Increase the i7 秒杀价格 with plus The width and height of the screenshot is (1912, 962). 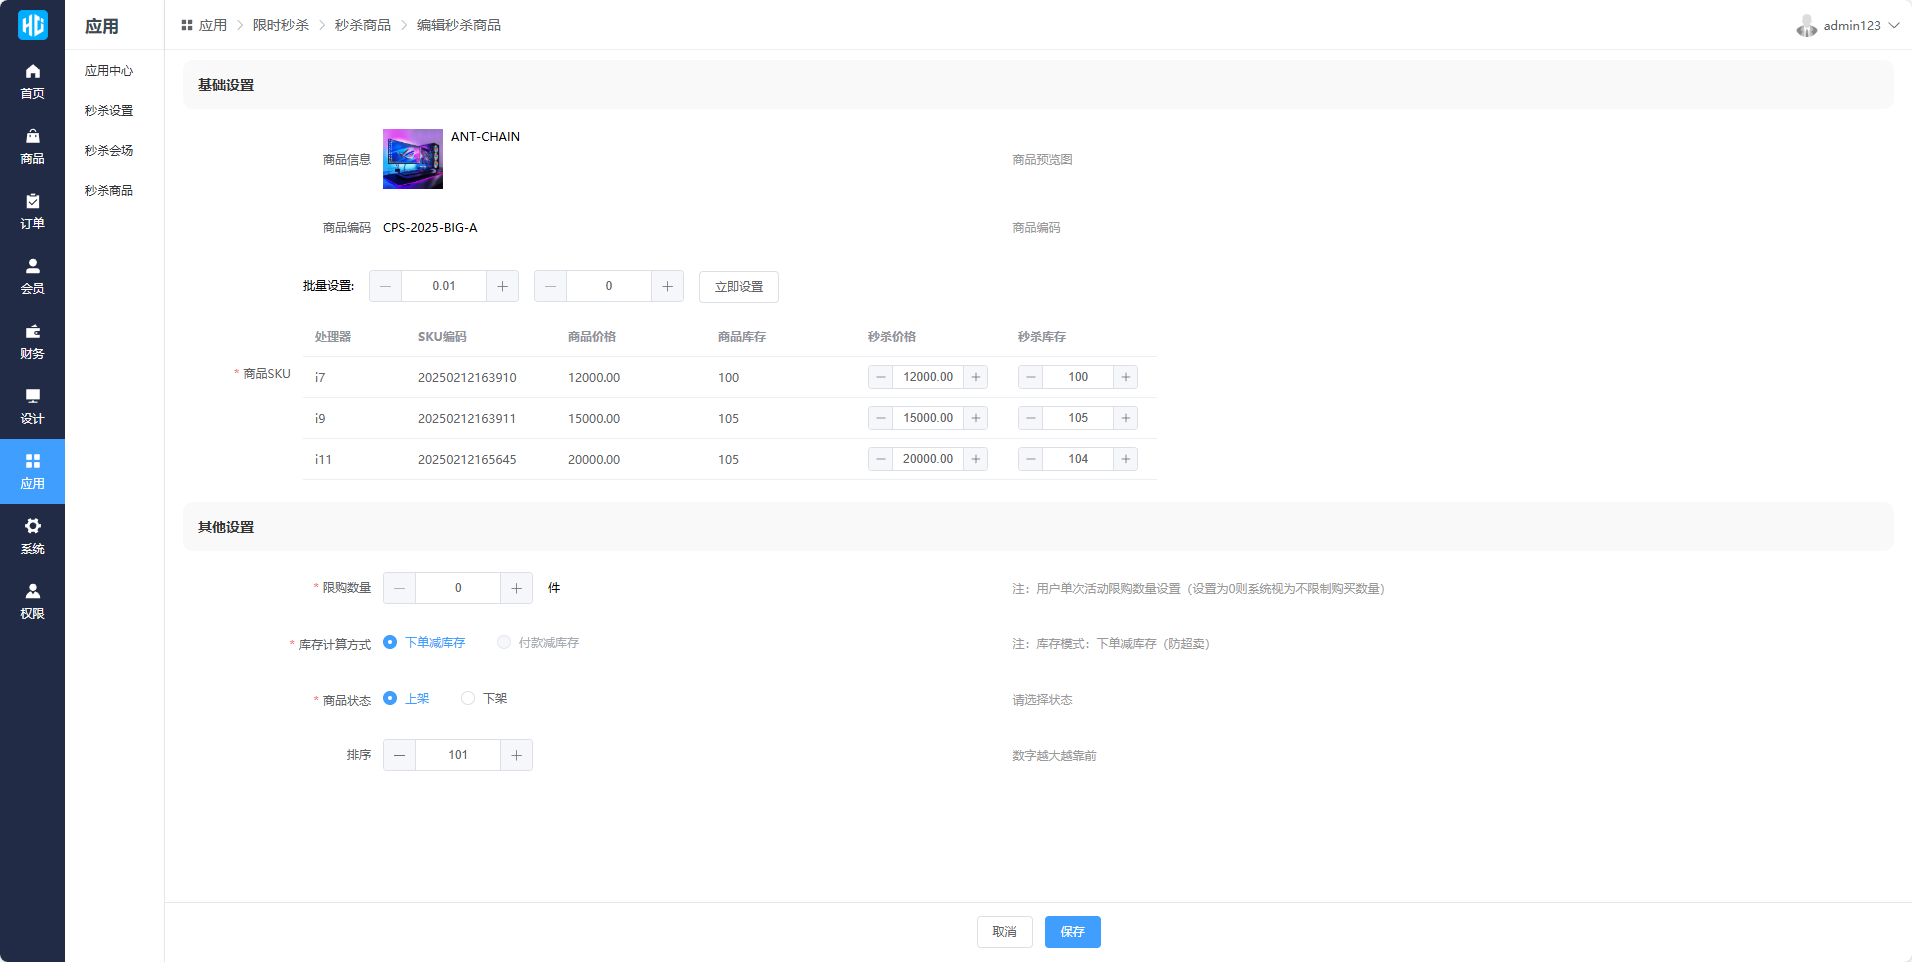(976, 377)
